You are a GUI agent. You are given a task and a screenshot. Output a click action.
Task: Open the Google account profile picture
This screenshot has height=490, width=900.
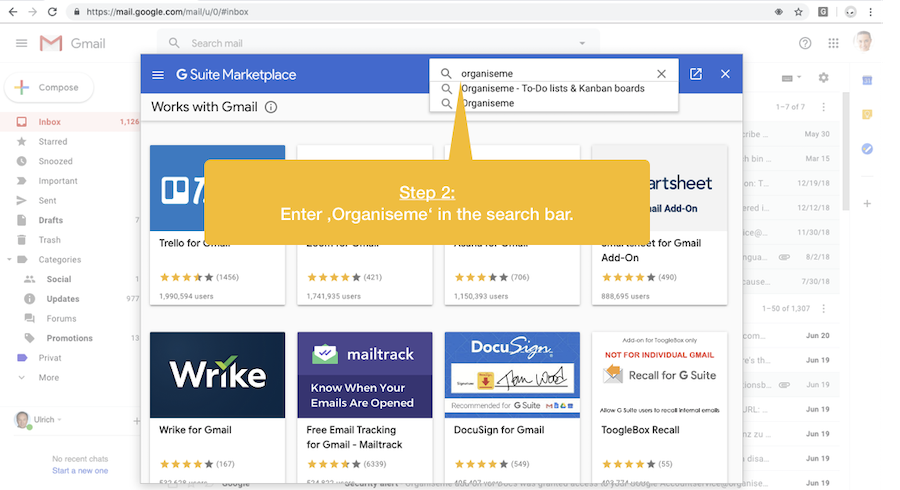coord(863,42)
